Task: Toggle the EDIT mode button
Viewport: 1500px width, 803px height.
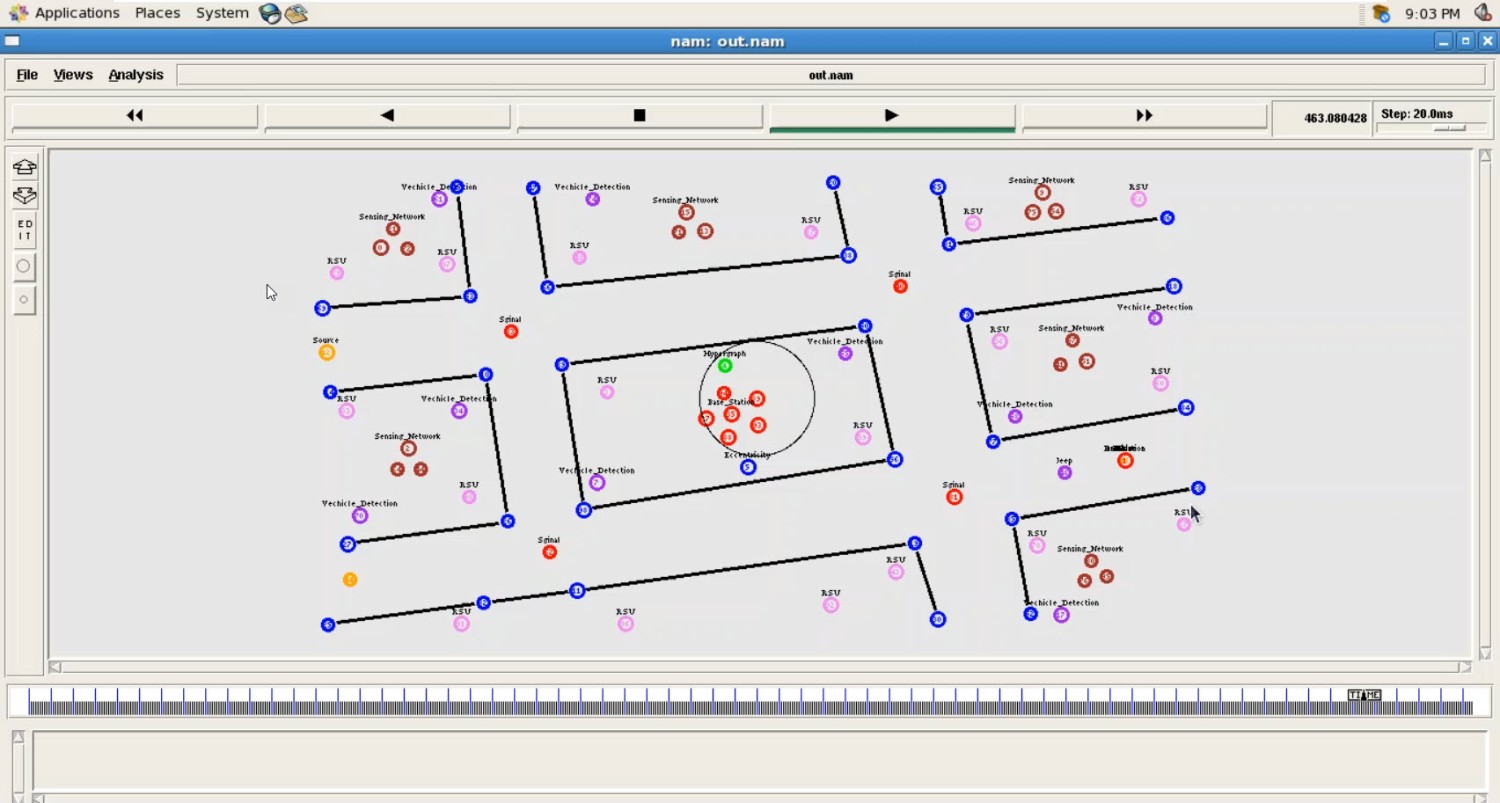Action: [x=24, y=231]
